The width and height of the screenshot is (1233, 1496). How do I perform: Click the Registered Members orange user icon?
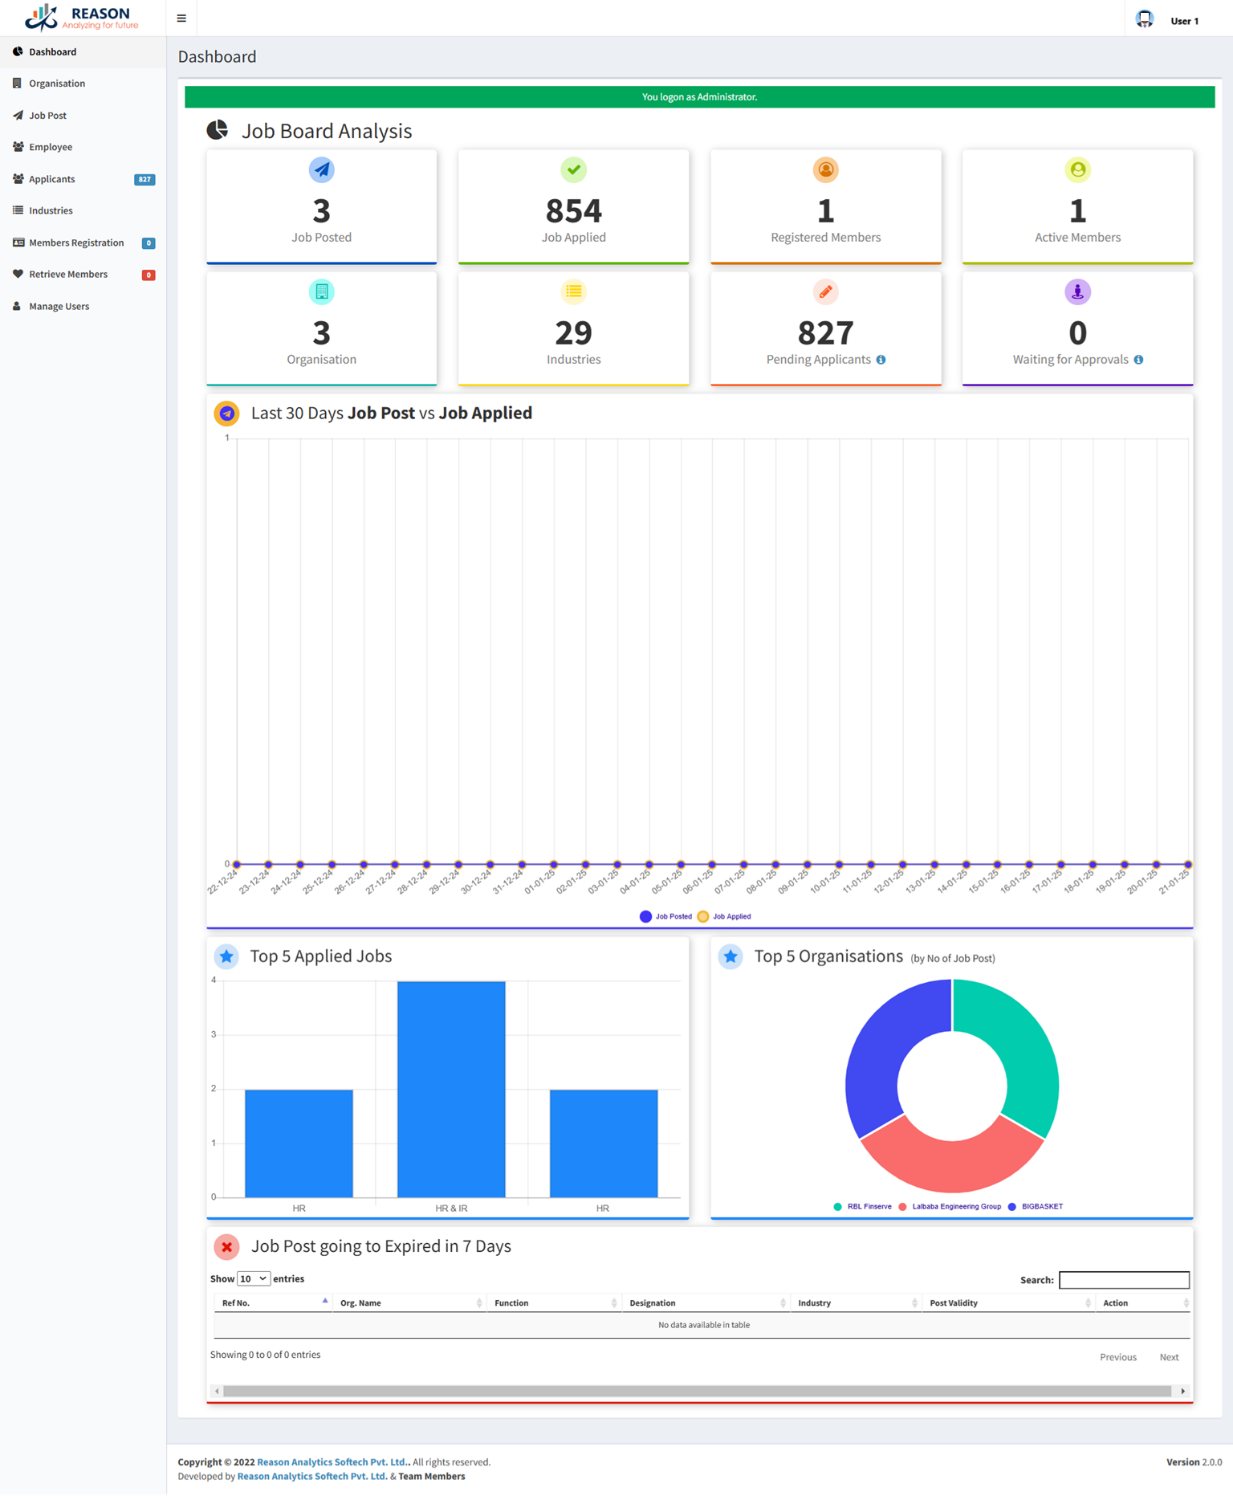tap(825, 170)
